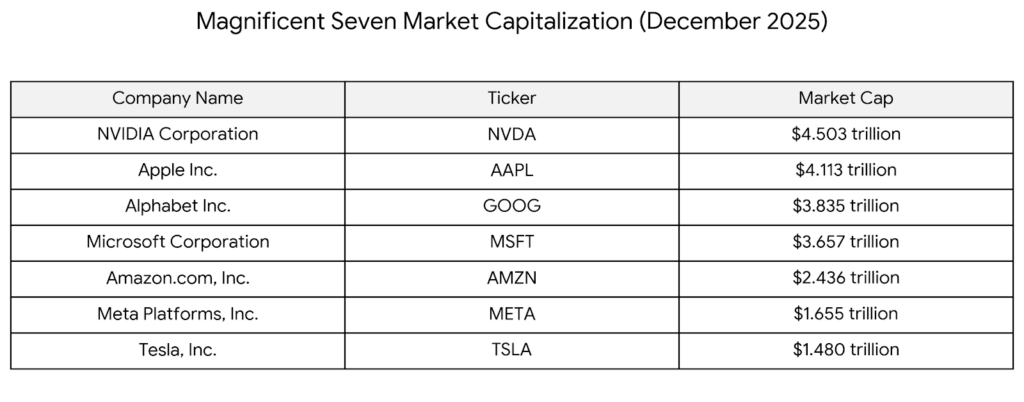
Task: Click the Magnificent Seven chart title
Action: [511, 22]
